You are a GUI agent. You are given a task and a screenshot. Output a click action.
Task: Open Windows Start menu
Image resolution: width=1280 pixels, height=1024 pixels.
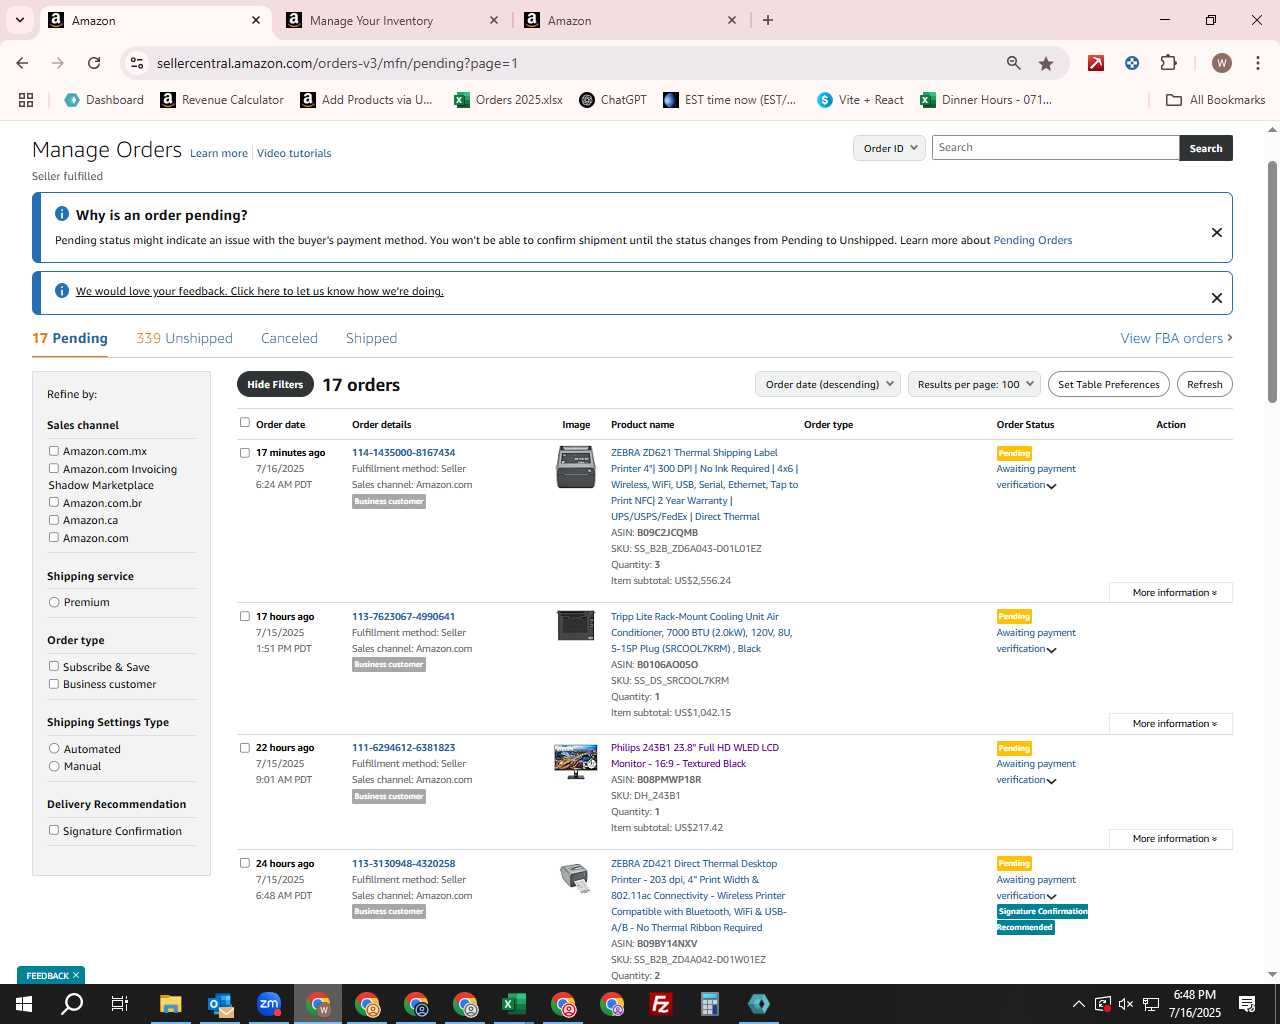click(x=23, y=1004)
